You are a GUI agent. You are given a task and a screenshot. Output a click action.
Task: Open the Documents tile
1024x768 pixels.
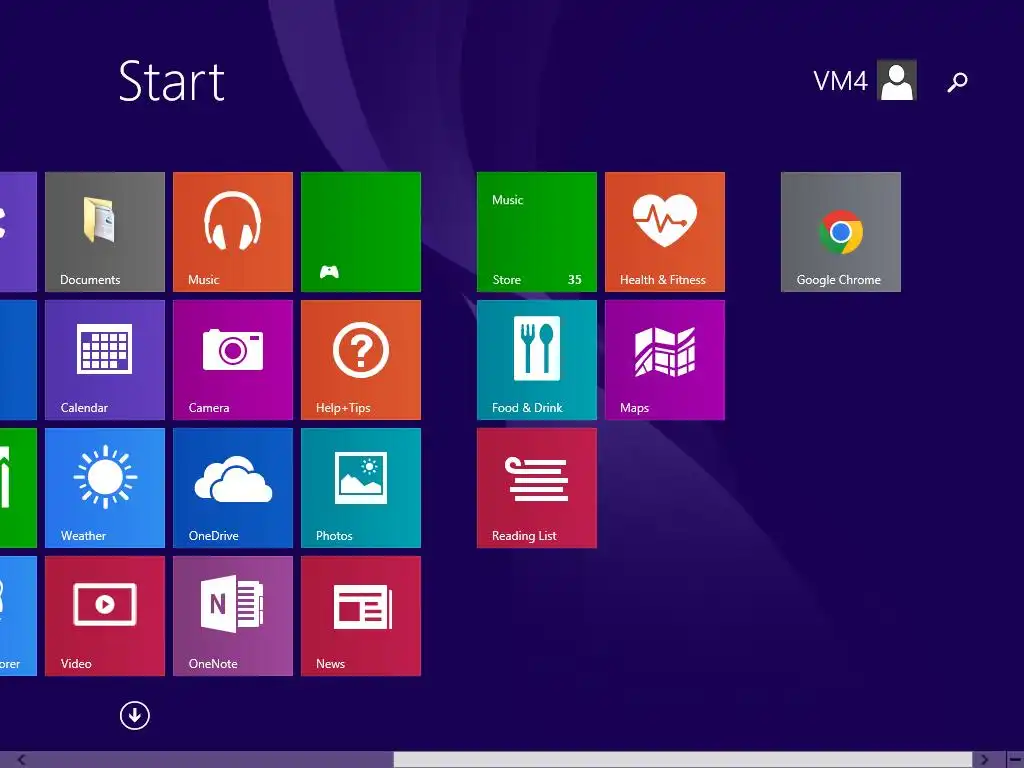[x=104, y=232]
